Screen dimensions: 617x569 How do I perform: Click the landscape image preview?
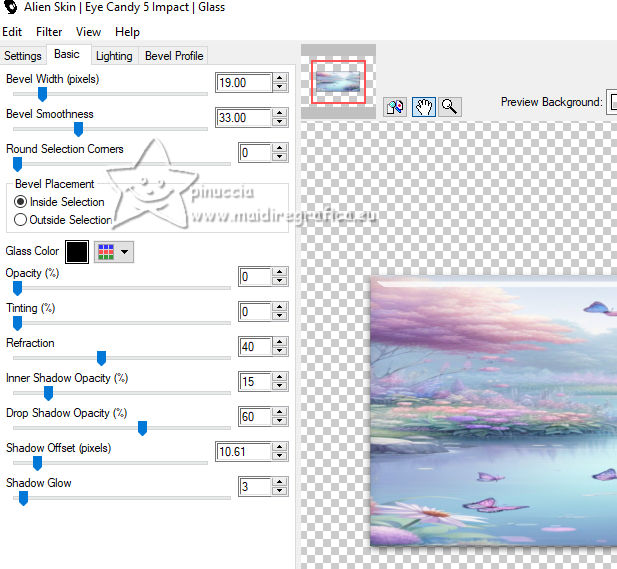point(493,411)
